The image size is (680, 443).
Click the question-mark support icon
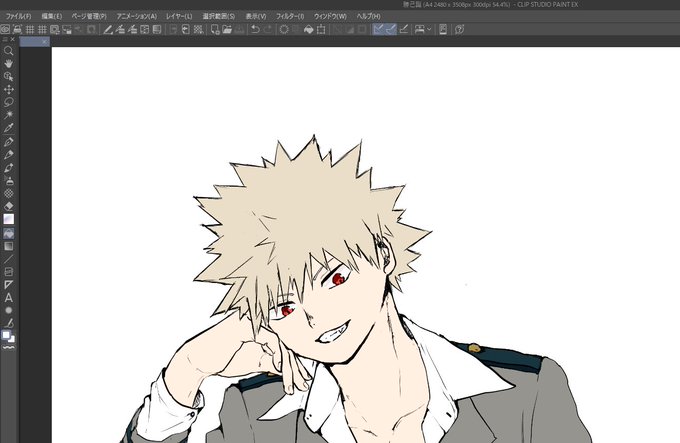pyautogui.click(x=459, y=29)
